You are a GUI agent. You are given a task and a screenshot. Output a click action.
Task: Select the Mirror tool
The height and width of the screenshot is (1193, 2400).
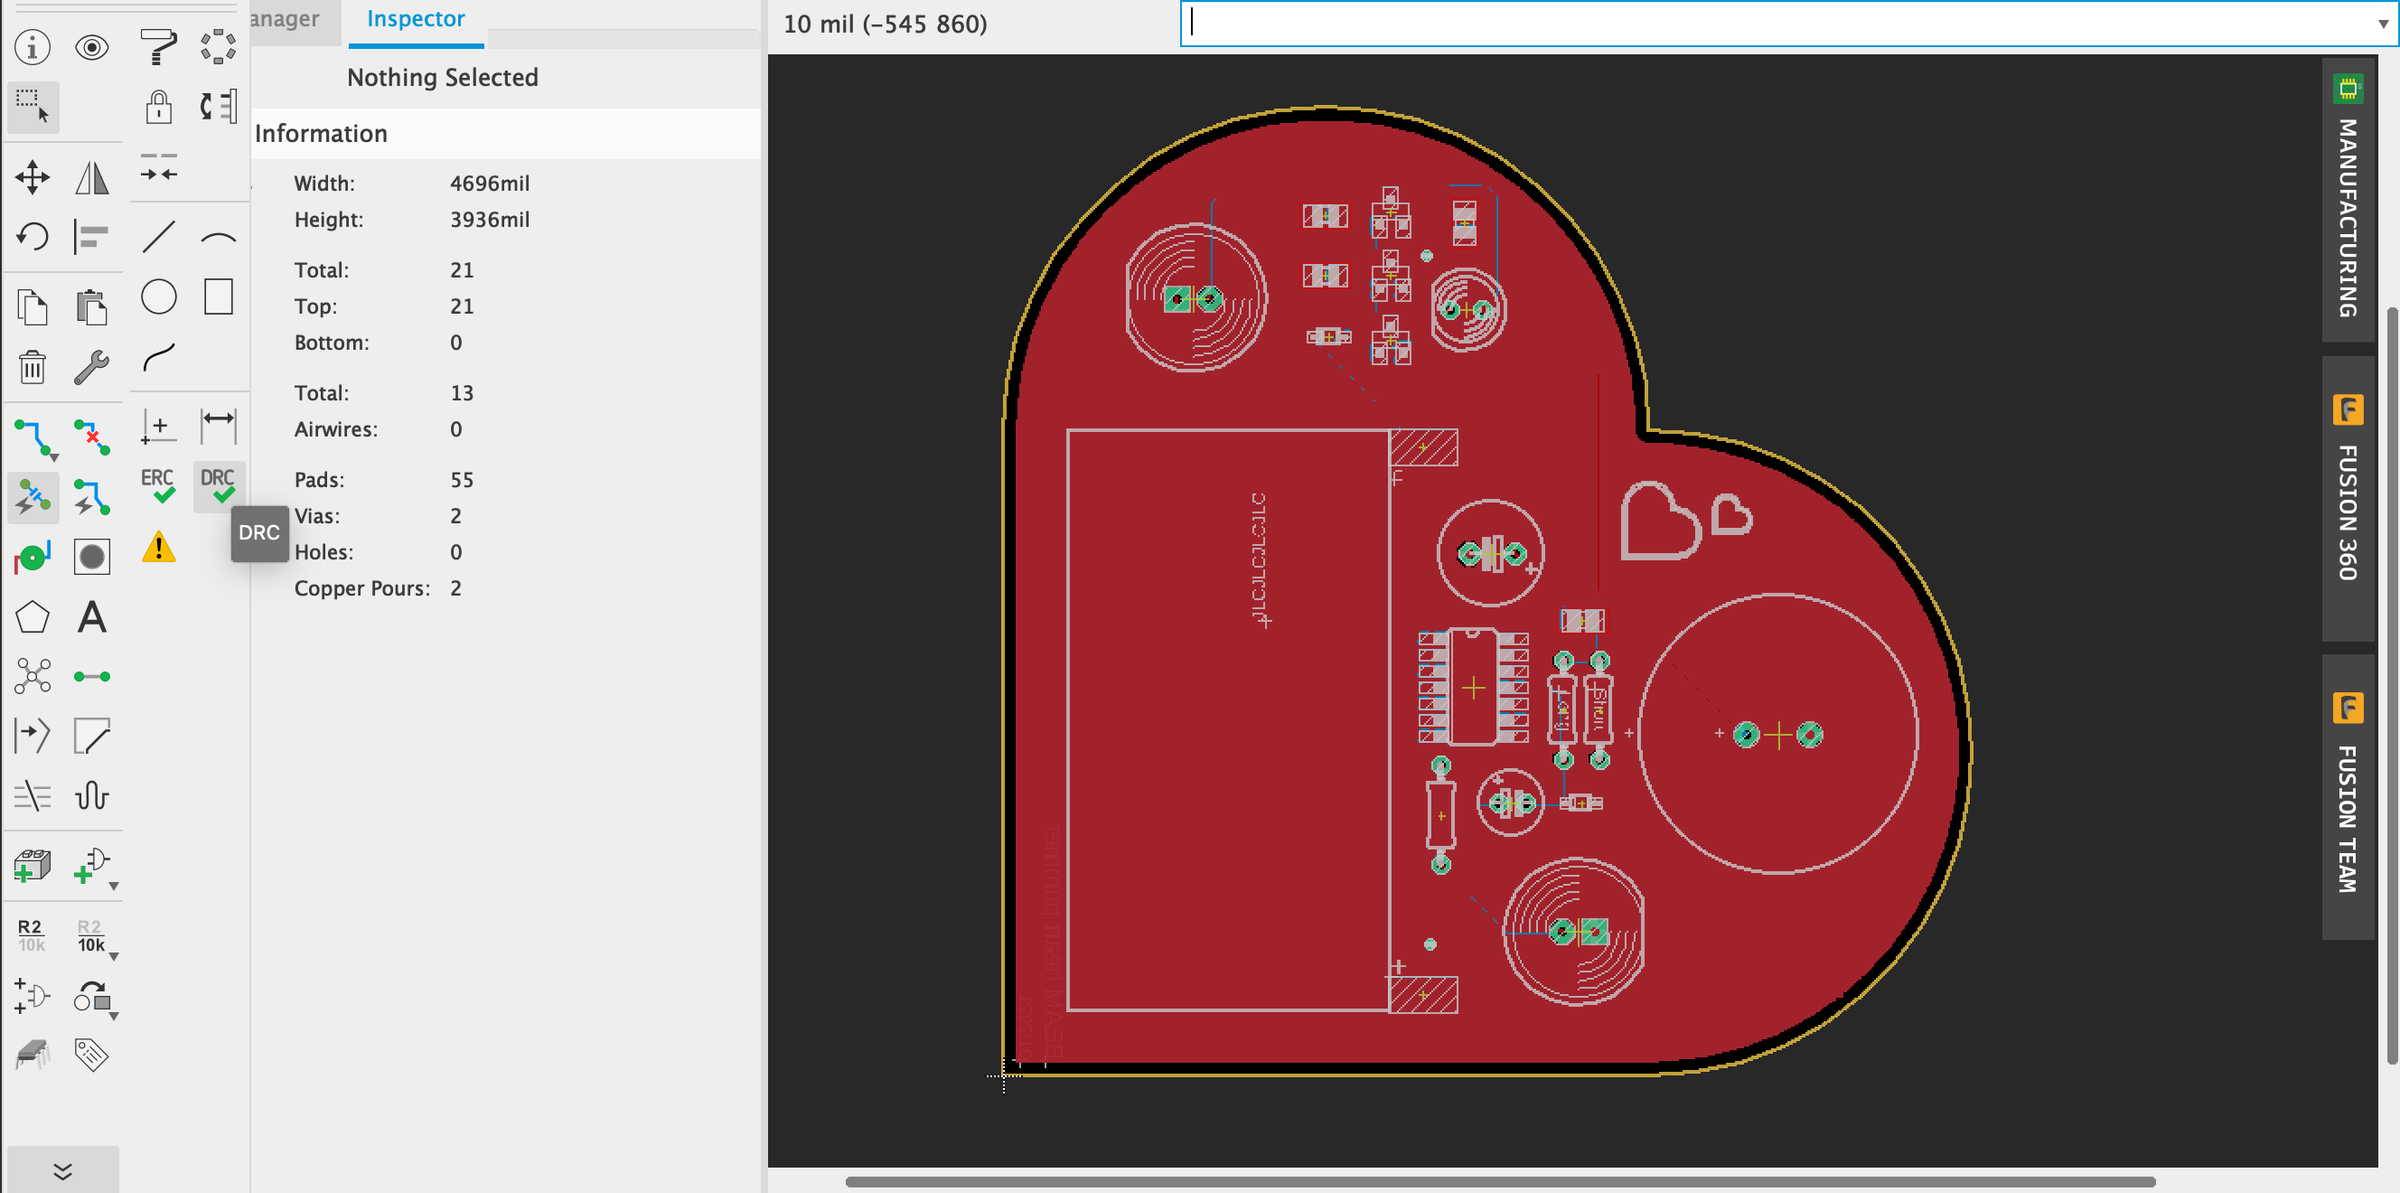pyautogui.click(x=92, y=176)
